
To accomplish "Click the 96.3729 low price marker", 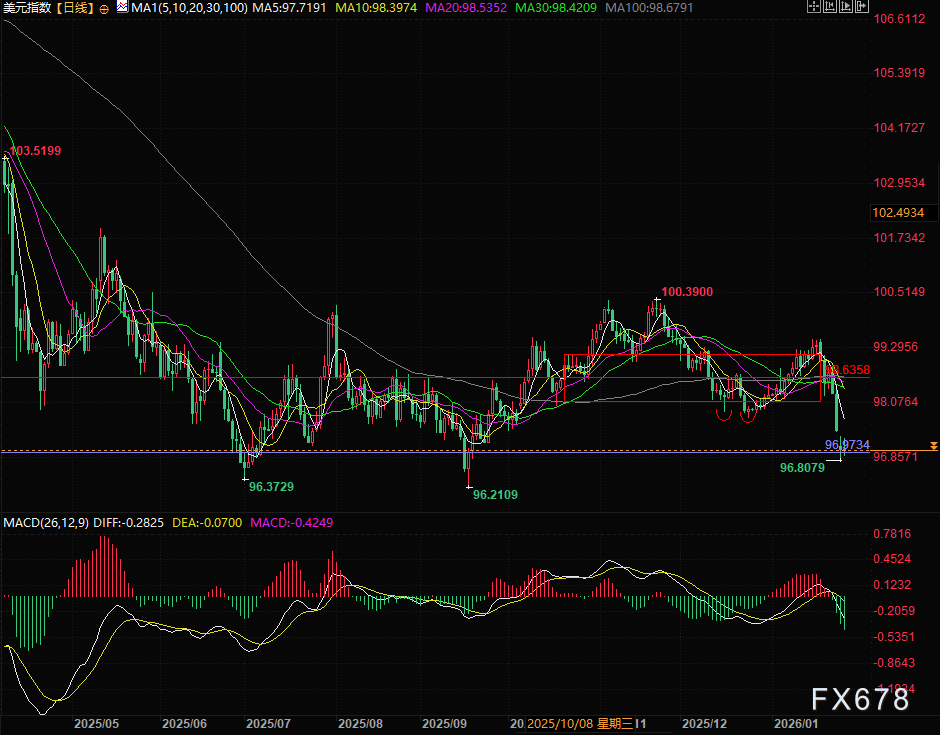I will point(270,486).
